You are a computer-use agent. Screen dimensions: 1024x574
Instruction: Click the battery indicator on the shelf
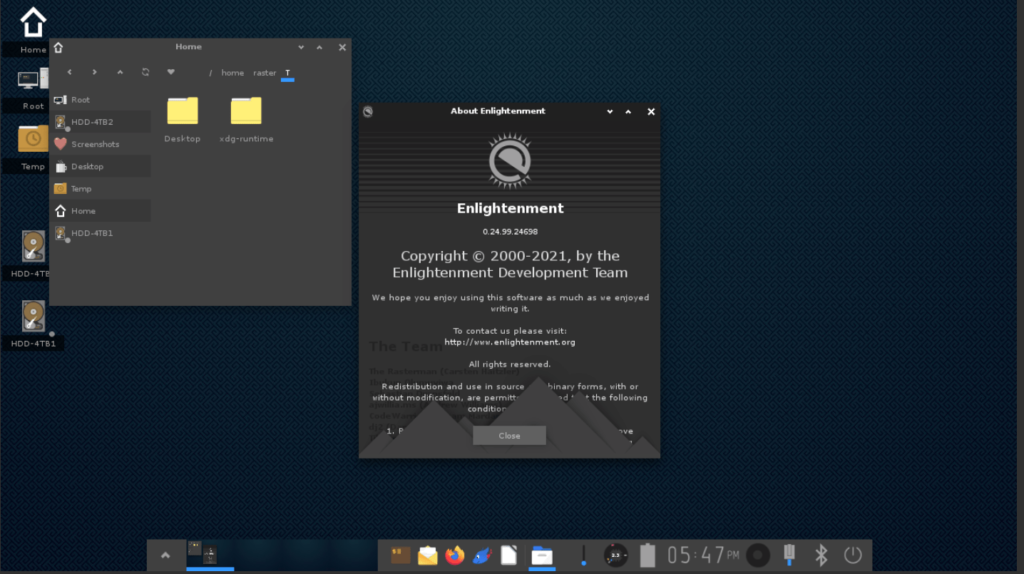647,555
